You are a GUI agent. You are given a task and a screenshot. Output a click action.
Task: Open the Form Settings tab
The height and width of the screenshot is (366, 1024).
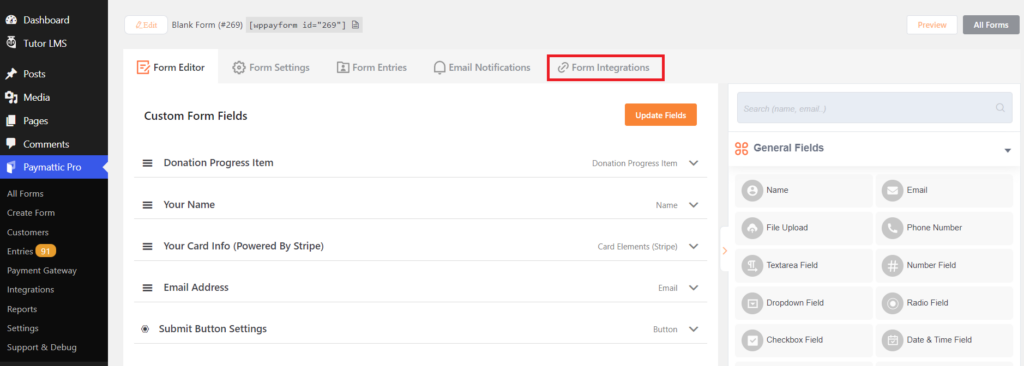[x=271, y=67]
